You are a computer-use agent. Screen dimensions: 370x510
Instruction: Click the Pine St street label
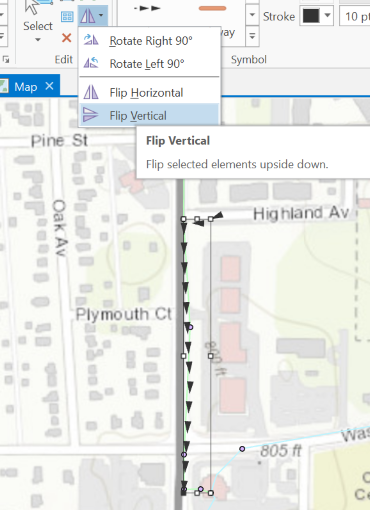(59, 141)
